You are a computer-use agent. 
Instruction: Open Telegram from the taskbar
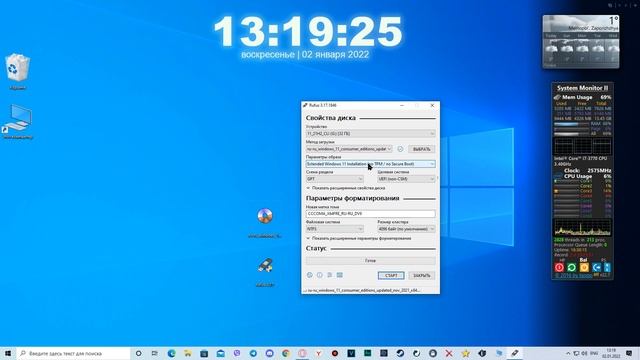[253, 353]
